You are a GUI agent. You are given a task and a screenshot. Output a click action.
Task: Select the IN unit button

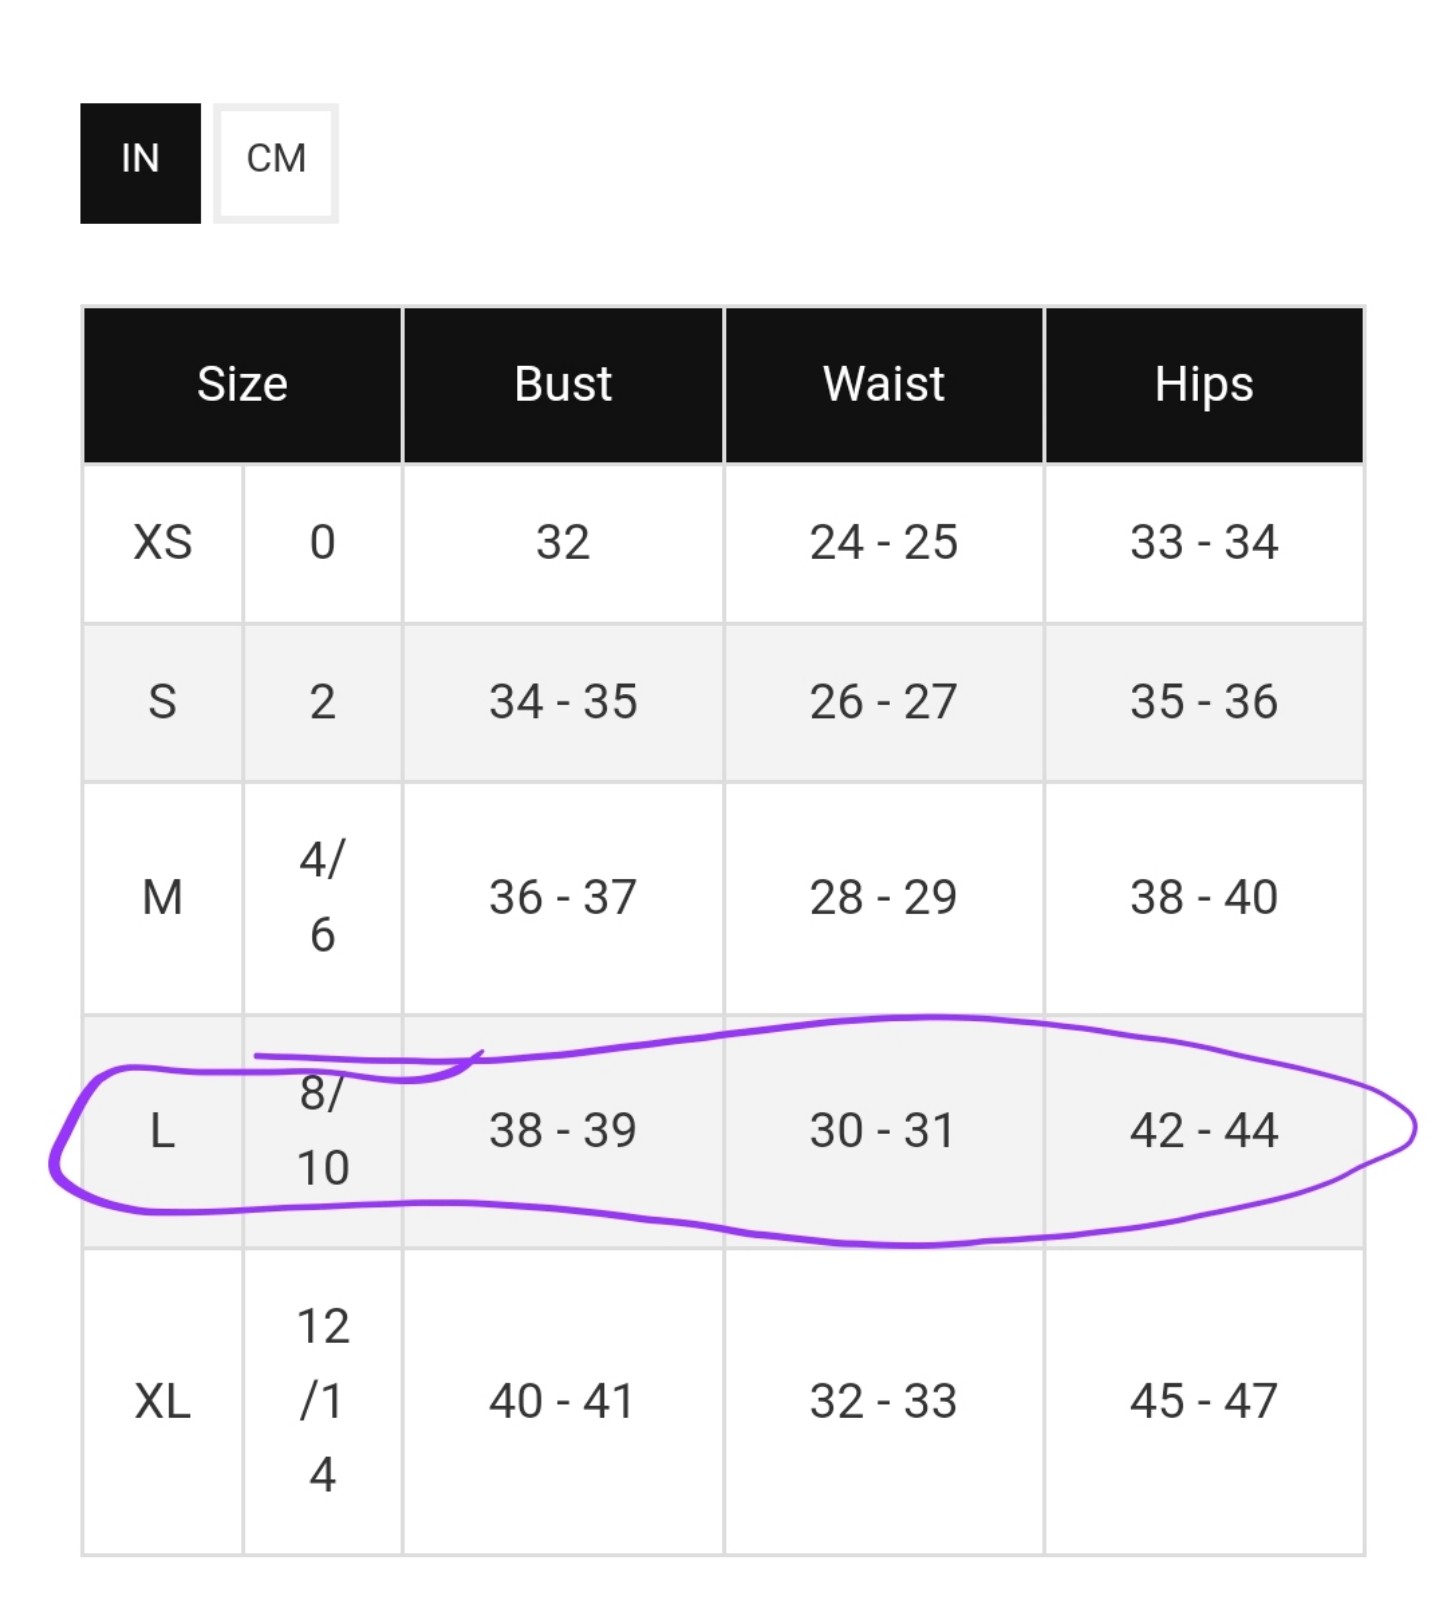[x=140, y=163]
